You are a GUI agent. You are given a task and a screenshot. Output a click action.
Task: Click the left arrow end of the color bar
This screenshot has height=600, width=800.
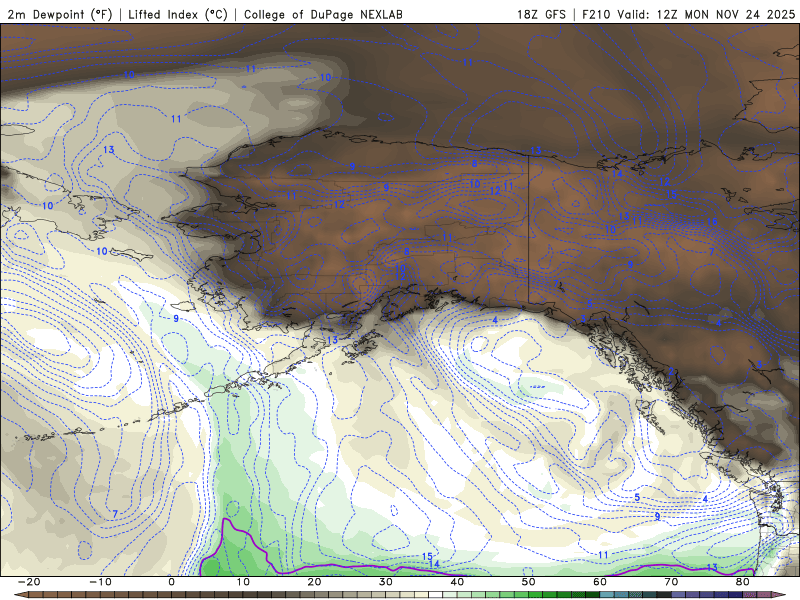click(20, 595)
